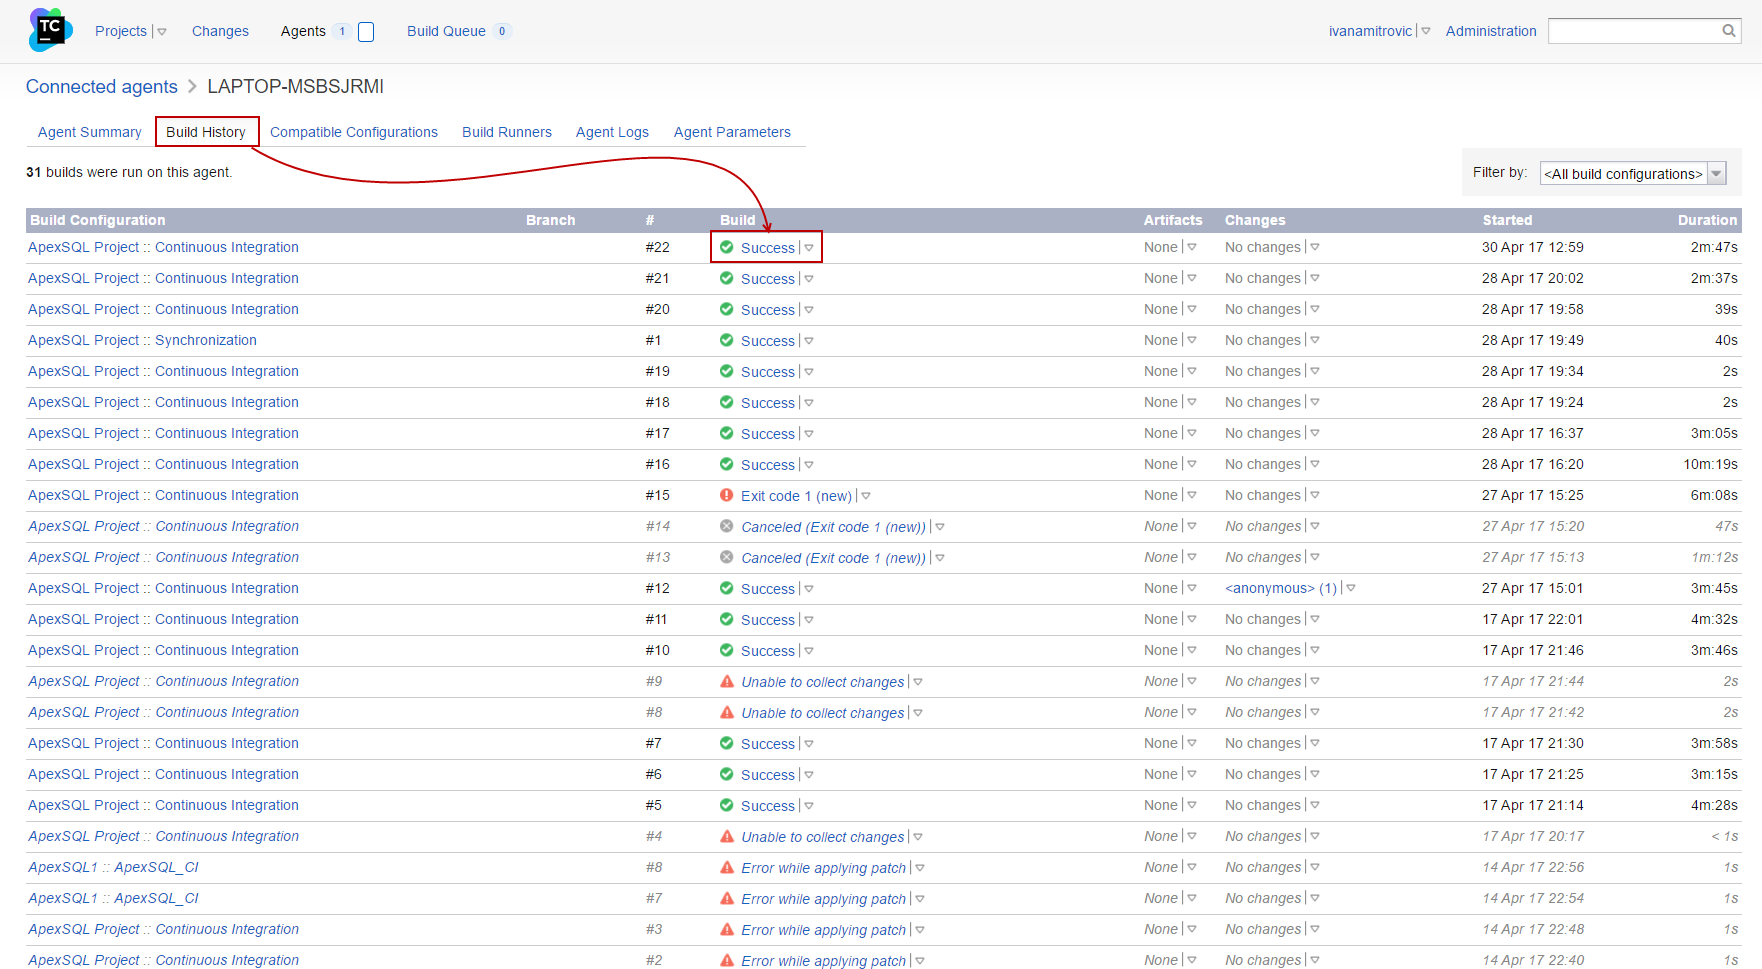Click inside the search input field
Image resolution: width=1762 pixels, height=969 pixels.
[1630, 30]
